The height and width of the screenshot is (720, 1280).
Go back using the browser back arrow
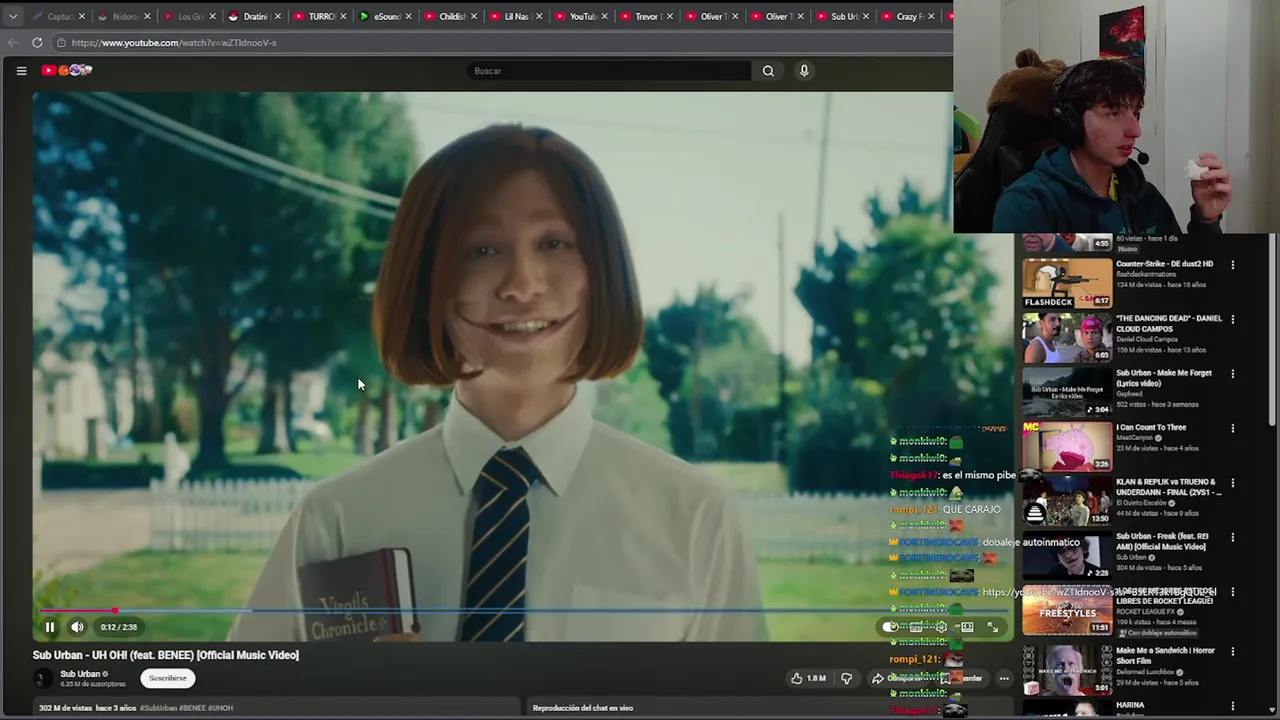click(12, 42)
